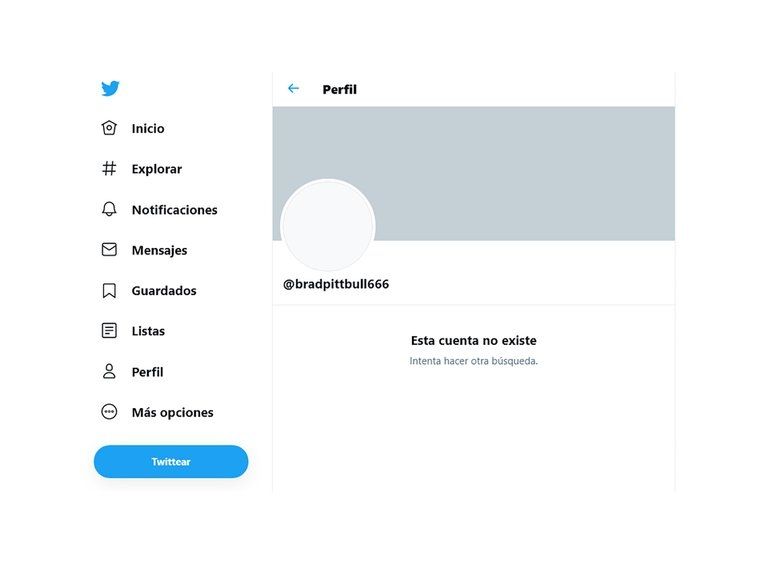Go back using the arrow icon

(293, 89)
